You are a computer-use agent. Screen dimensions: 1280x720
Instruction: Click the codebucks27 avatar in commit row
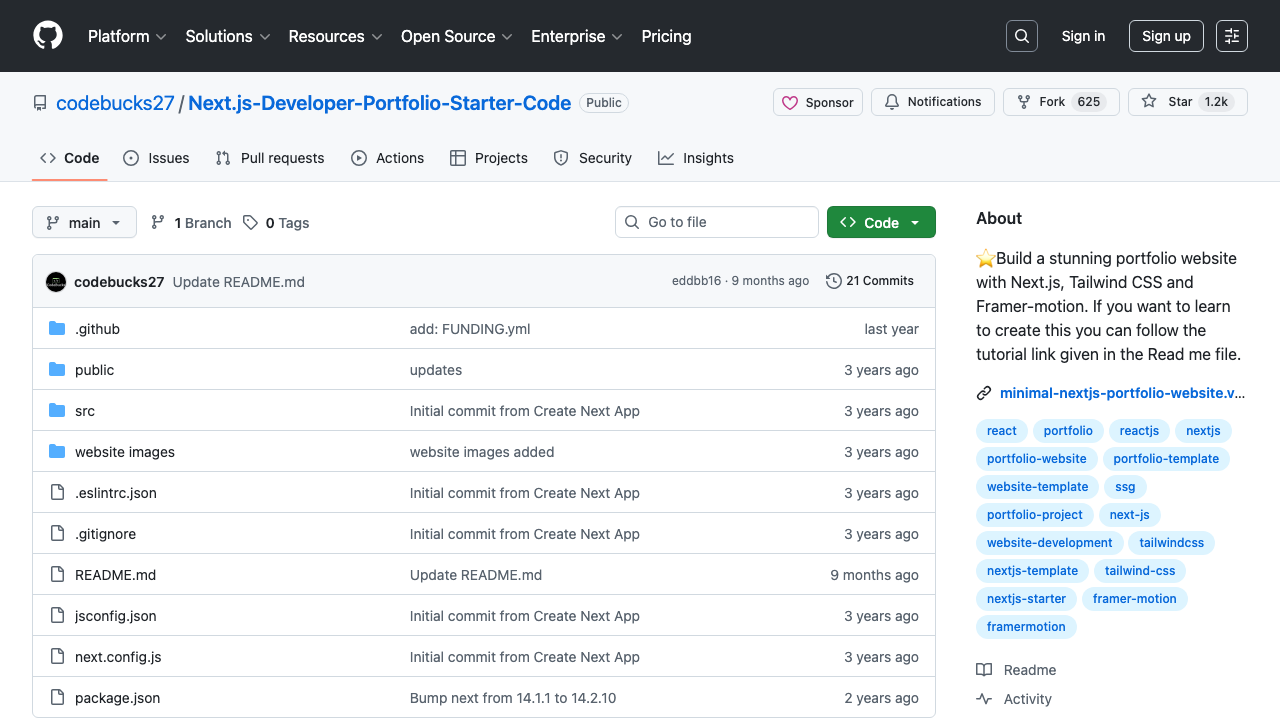(x=56, y=282)
